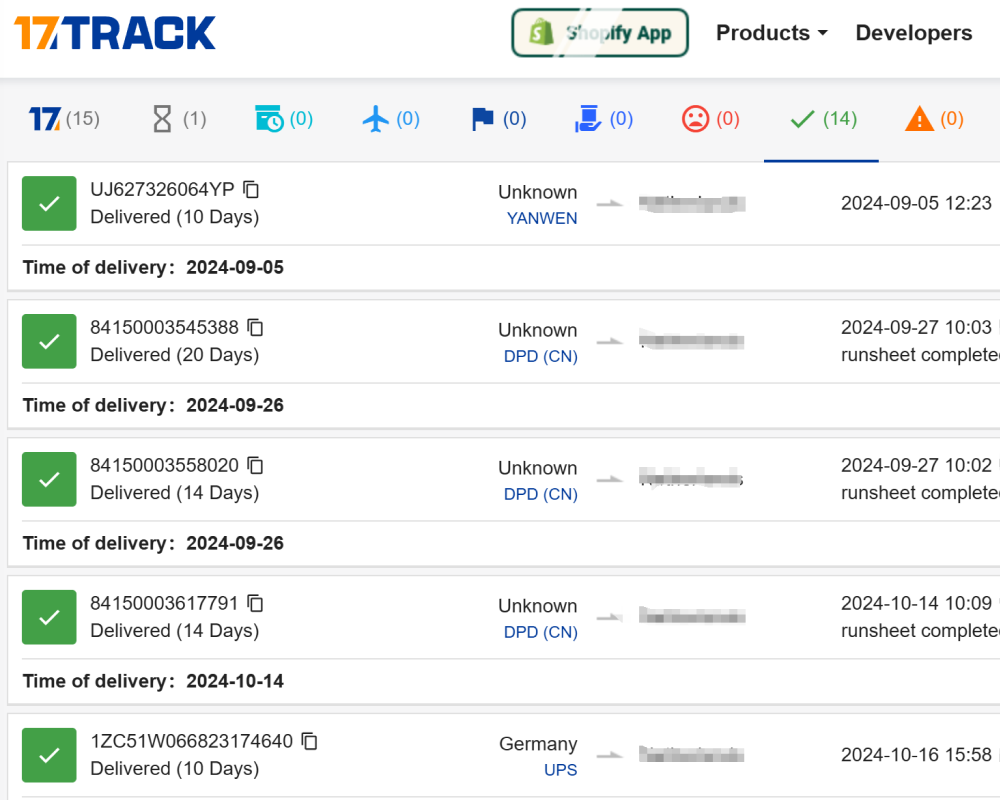This screenshot has width=1000, height=800.
Task: Copy tracking number 84150003617791
Action: [256, 603]
